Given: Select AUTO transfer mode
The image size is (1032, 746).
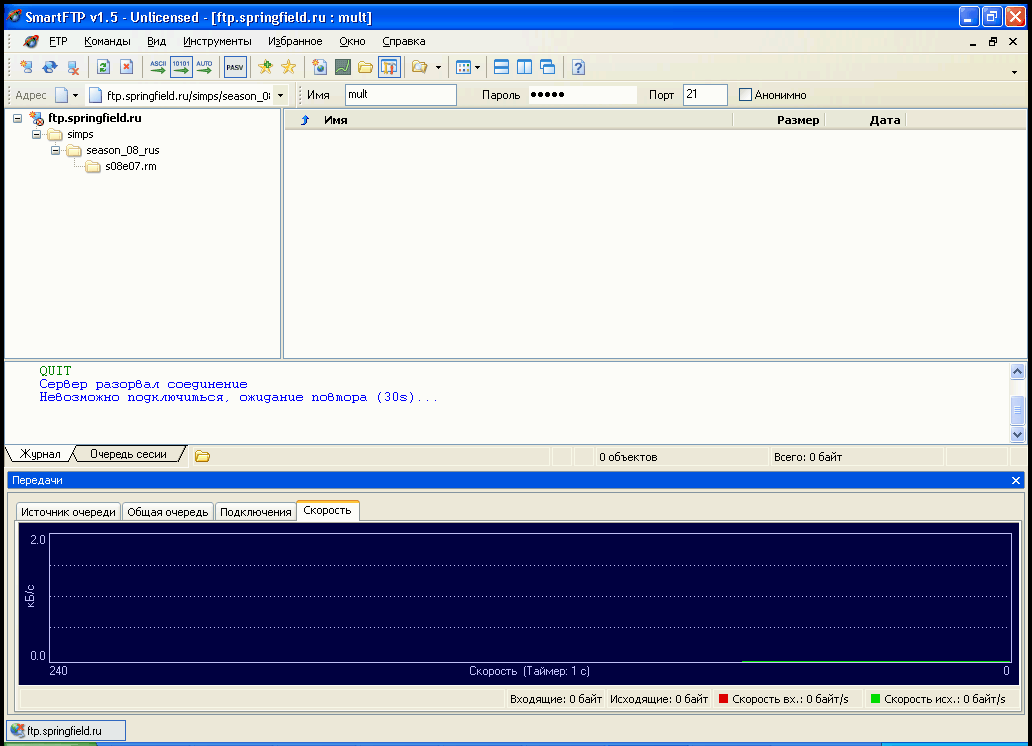Looking at the screenshot, I should [204, 67].
